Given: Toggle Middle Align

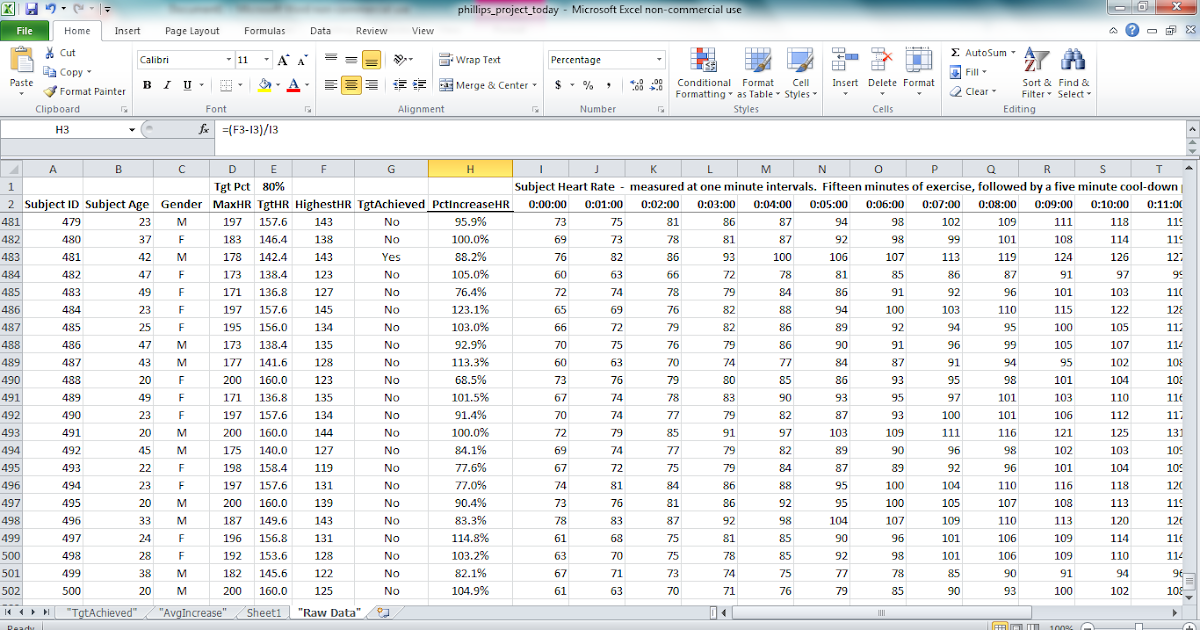Looking at the screenshot, I should [351, 60].
